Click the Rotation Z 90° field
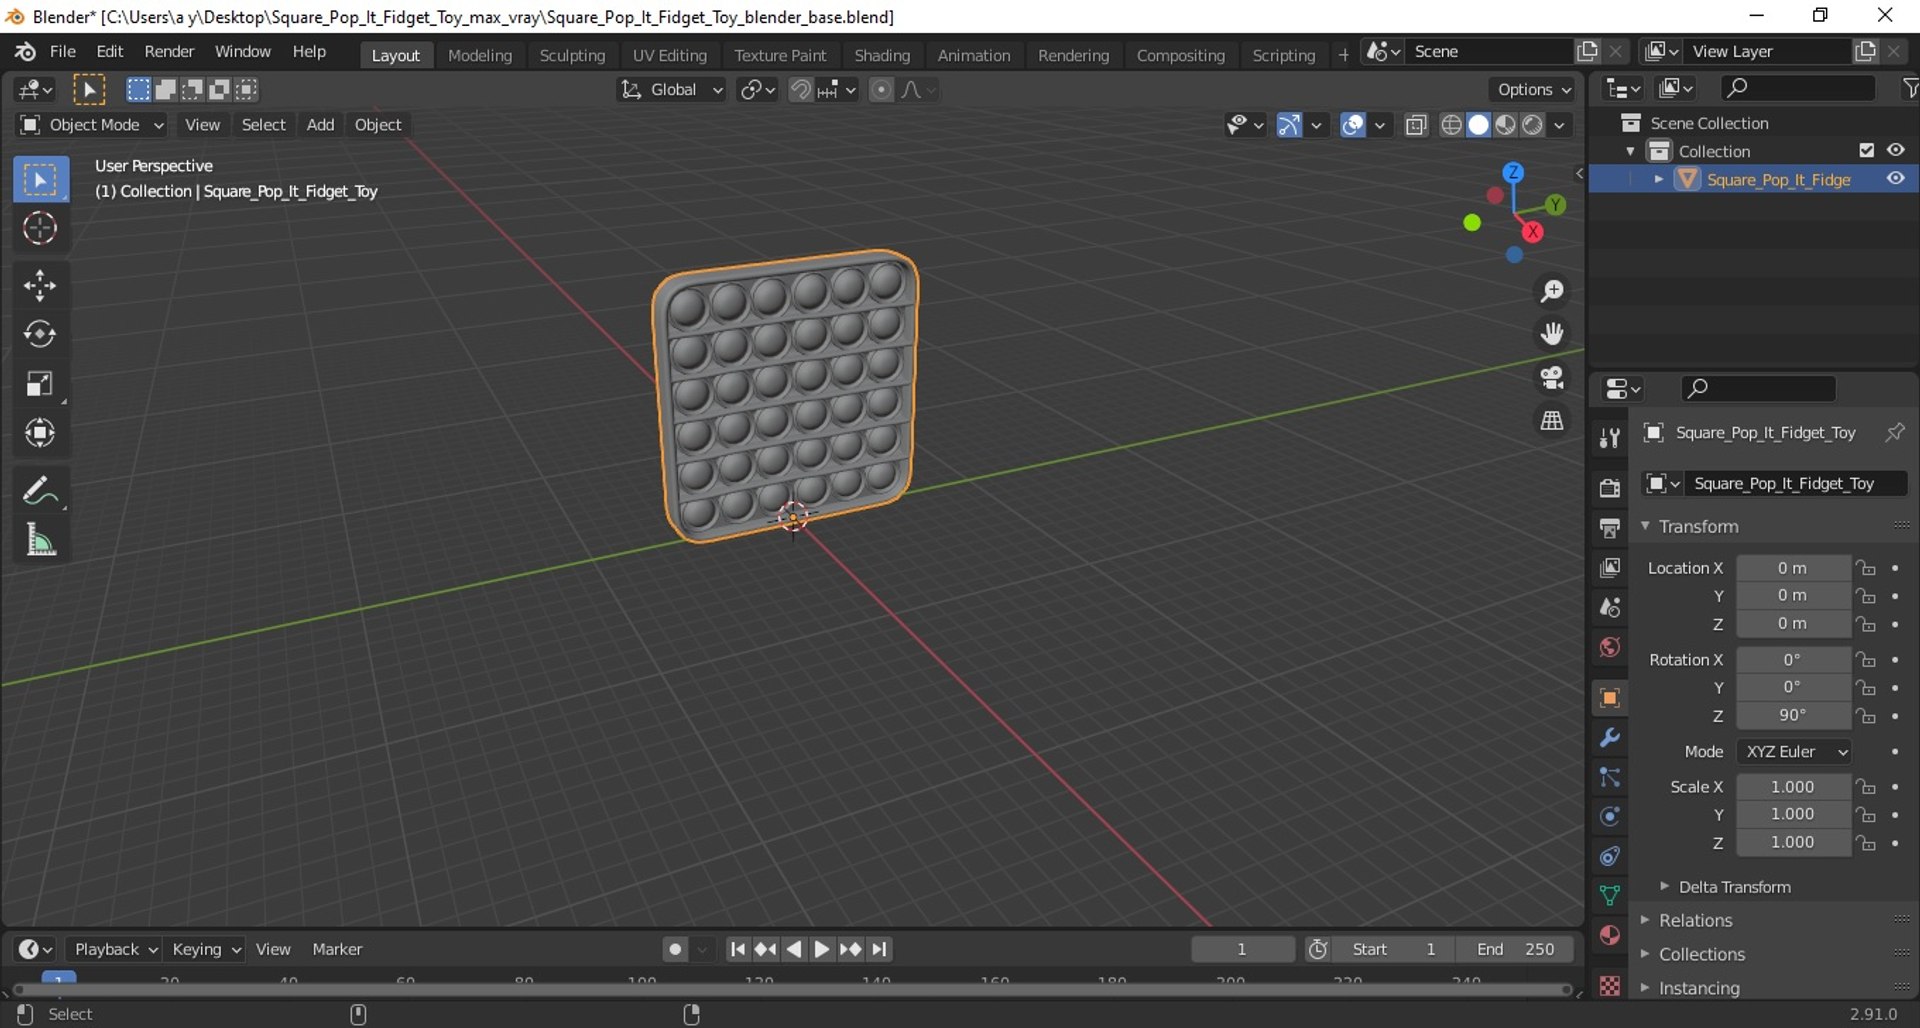This screenshot has width=1920, height=1028. click(x=1793, y=716)
